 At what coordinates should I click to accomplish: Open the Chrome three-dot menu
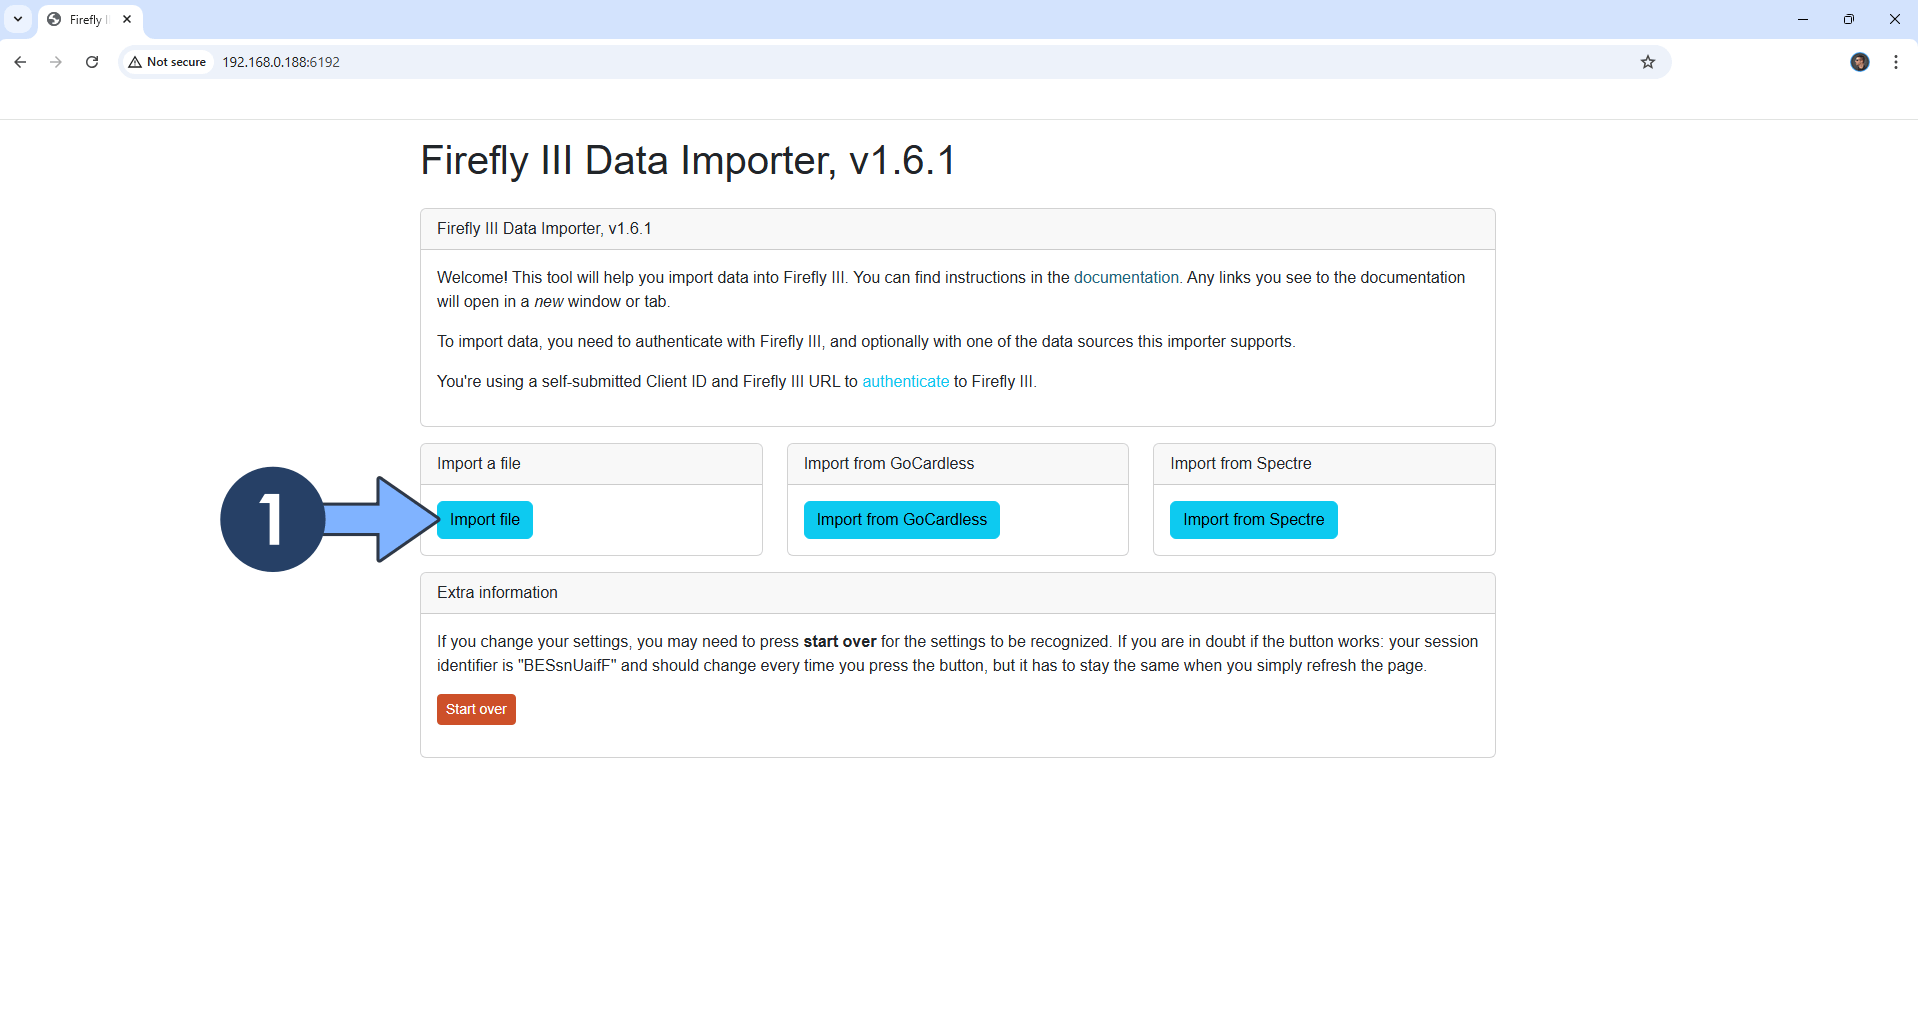pyautogui.click(x=1896, y=62)
